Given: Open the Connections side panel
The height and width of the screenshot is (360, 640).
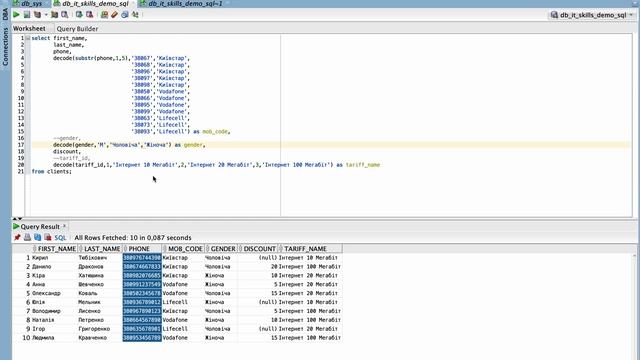Looking at the screenshot, I should [5, 46].
